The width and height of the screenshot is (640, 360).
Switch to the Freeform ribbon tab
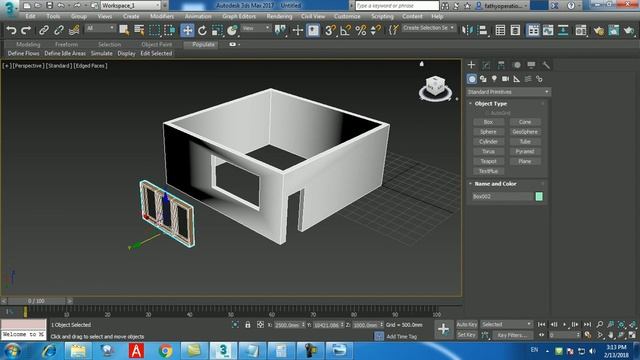coord(67,44)
